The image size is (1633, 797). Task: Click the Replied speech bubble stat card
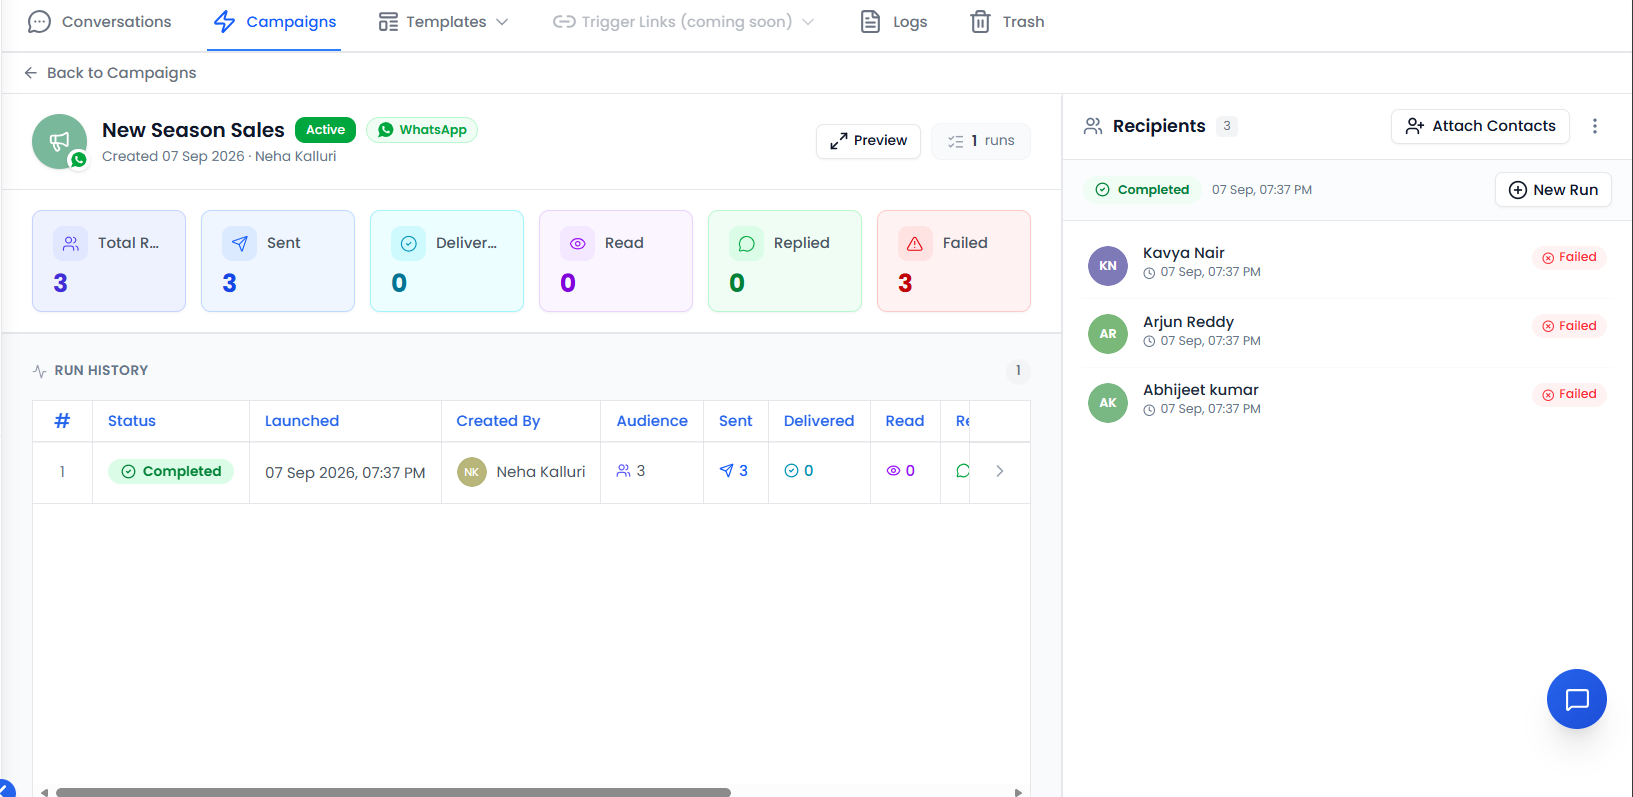click(x=785, y=261)
